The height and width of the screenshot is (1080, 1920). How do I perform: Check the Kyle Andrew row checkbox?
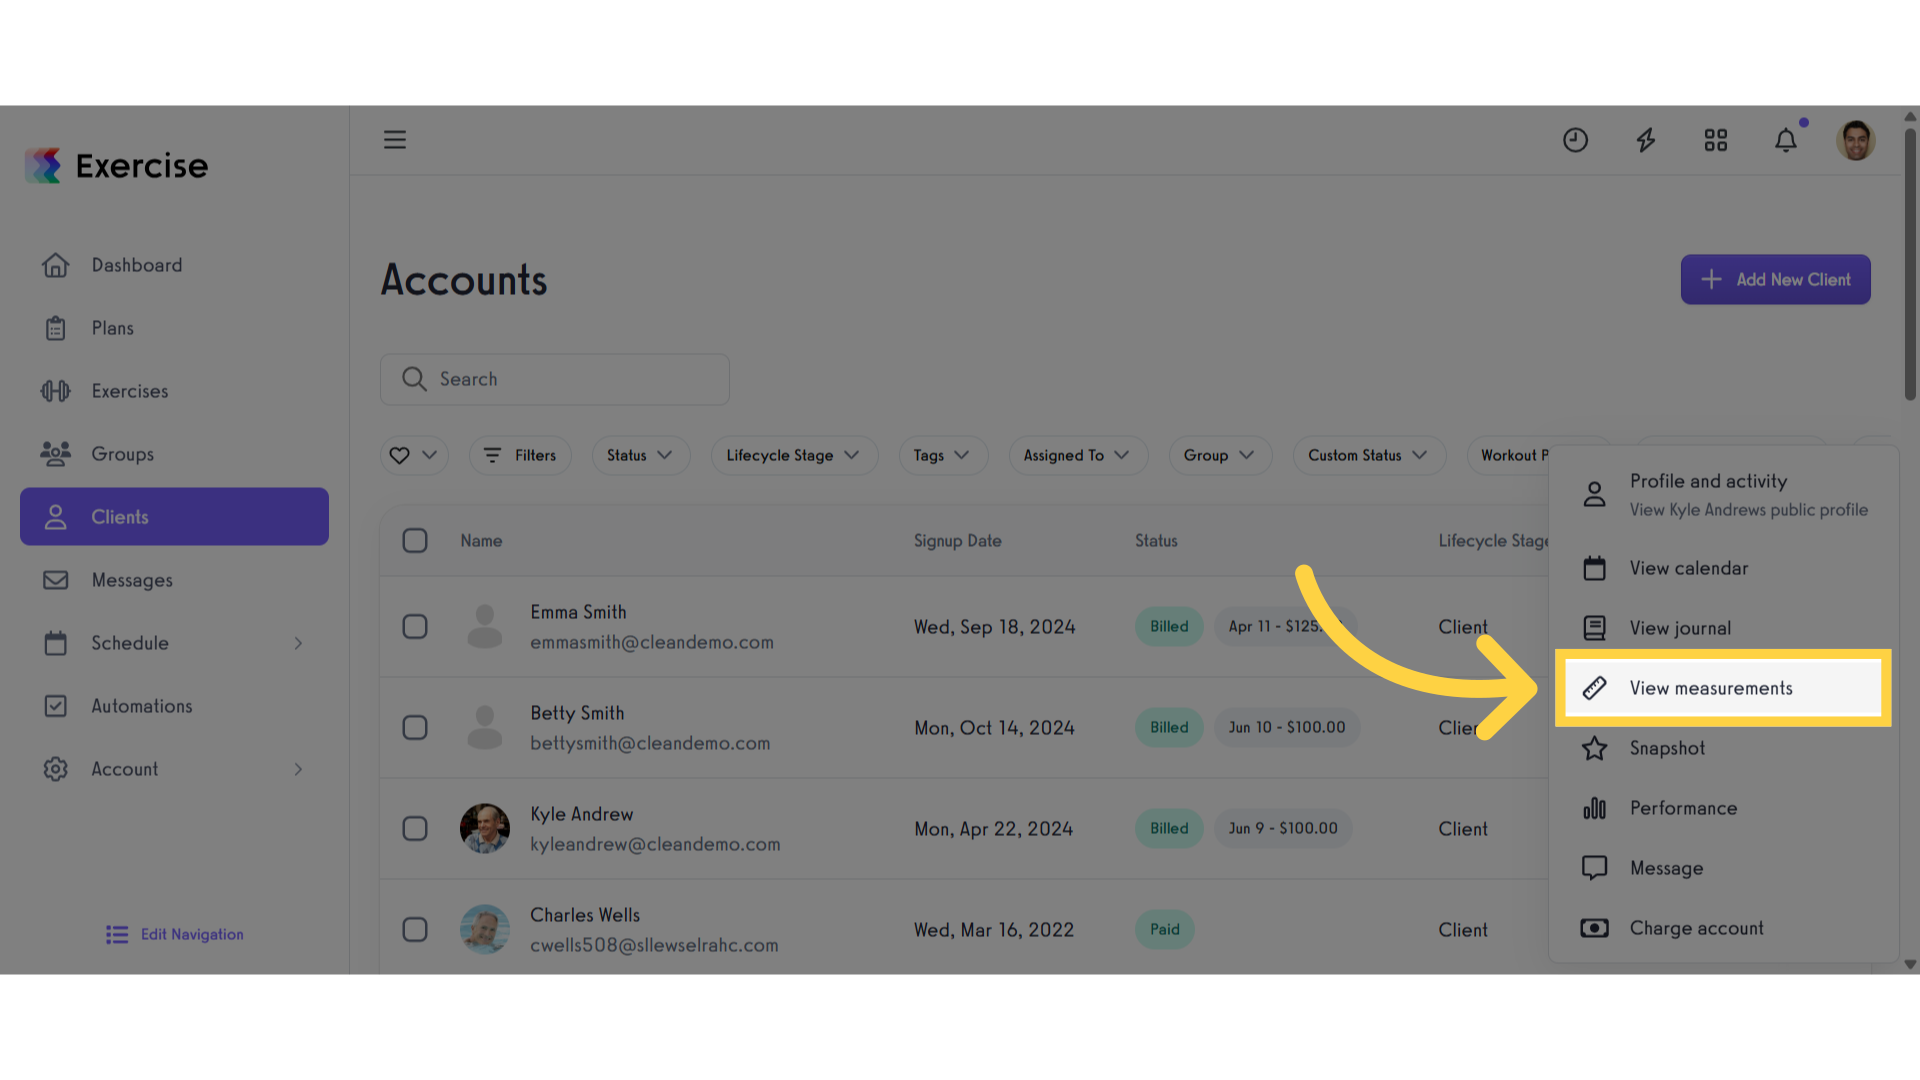pyautogui.click(x=415, y=829)
